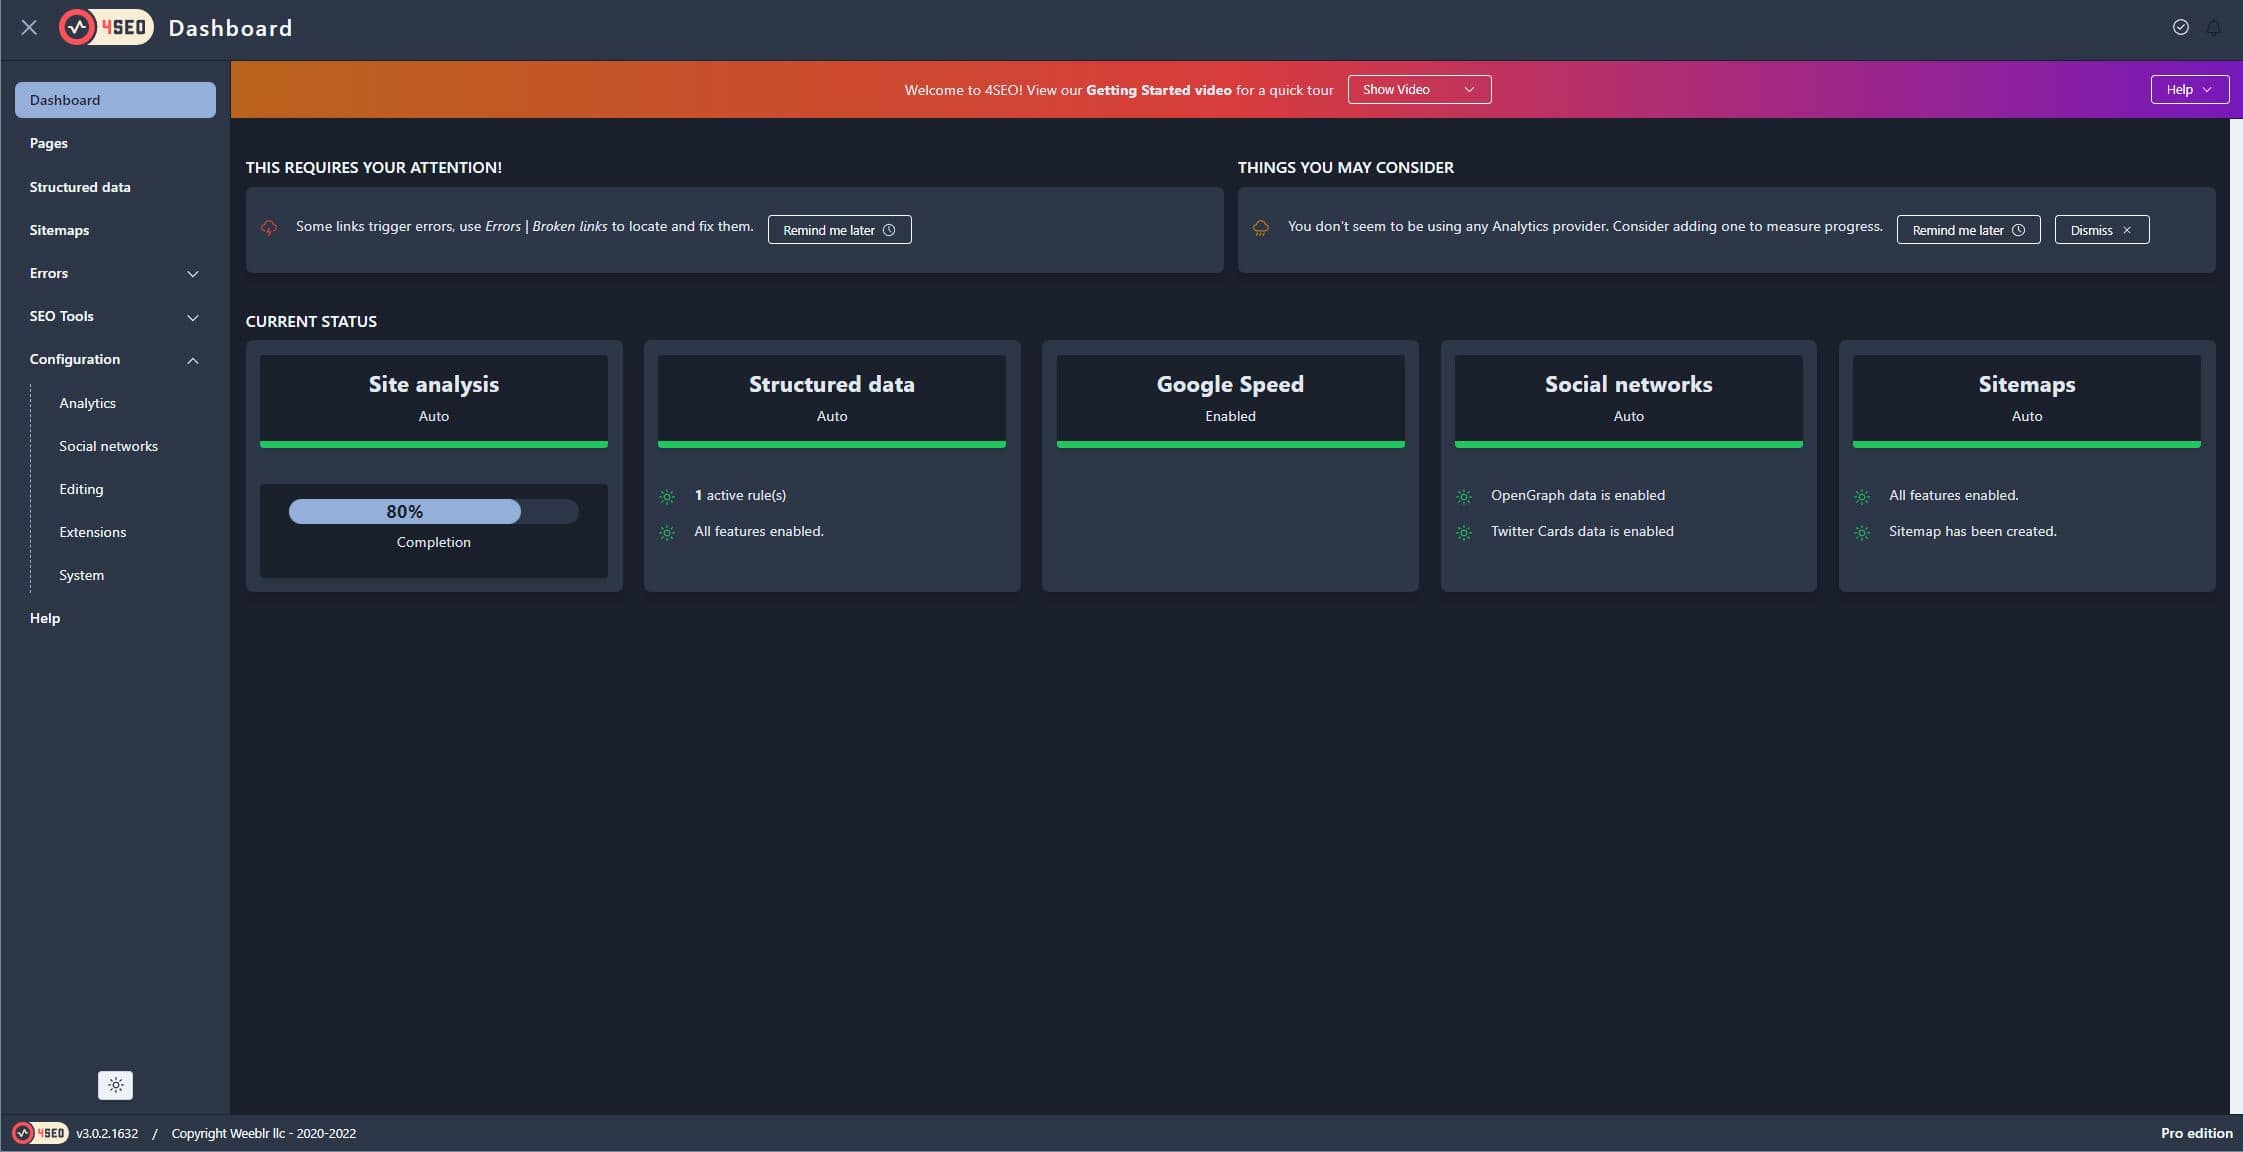The width and height of the screenshot is (2243, 1152).
Task: Click the green icon beside '1 active rule(s)'
Action: (667, 497)
